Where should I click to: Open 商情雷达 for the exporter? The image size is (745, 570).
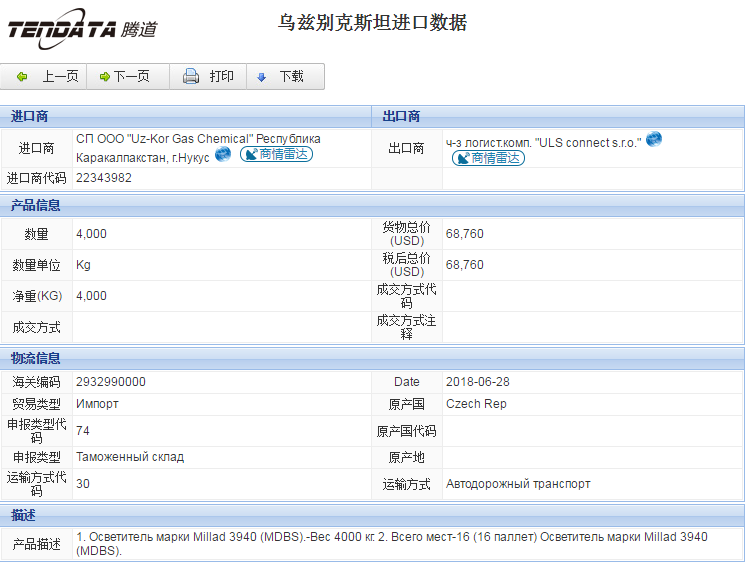pos(488,158)
